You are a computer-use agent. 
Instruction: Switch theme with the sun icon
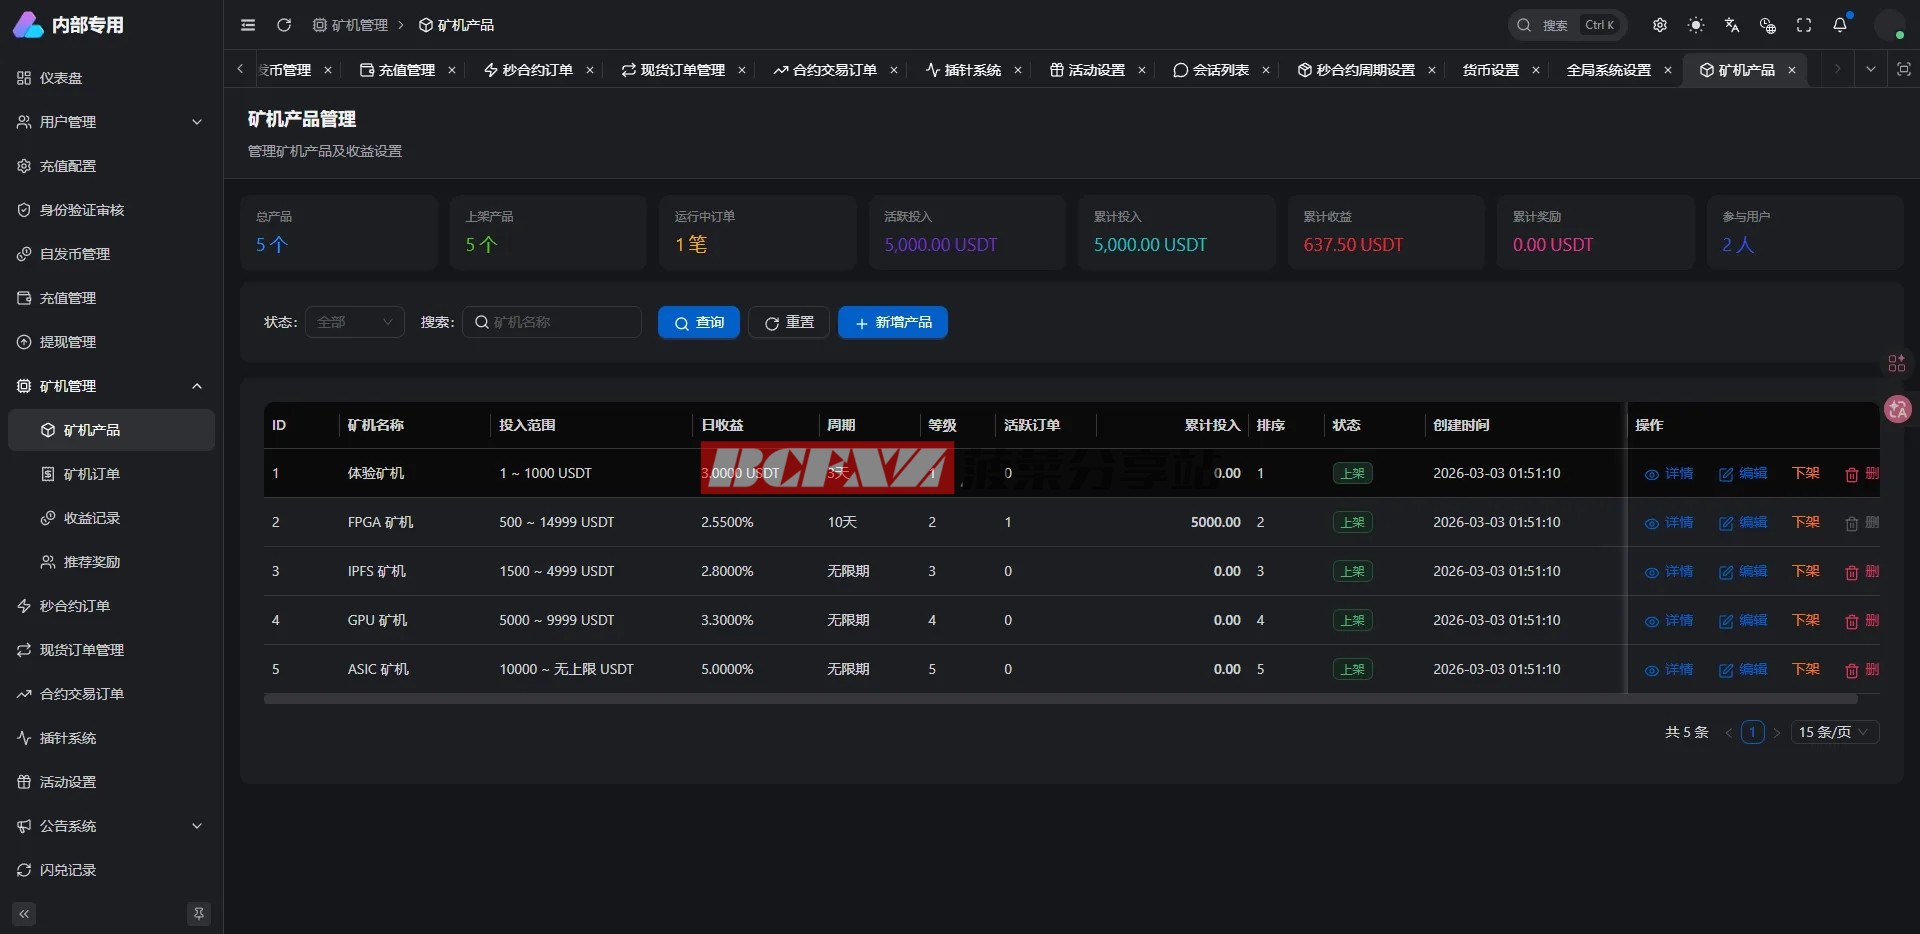1696,25
